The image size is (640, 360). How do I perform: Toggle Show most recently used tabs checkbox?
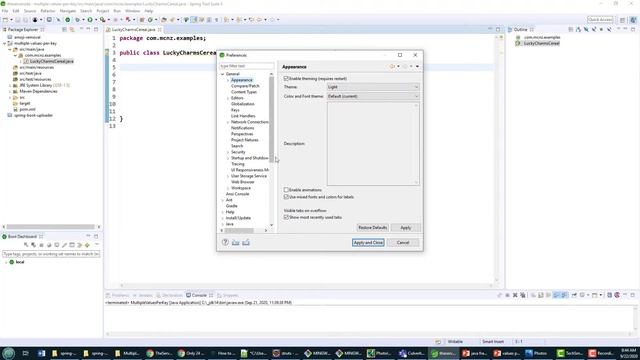(x=286, y=218)
